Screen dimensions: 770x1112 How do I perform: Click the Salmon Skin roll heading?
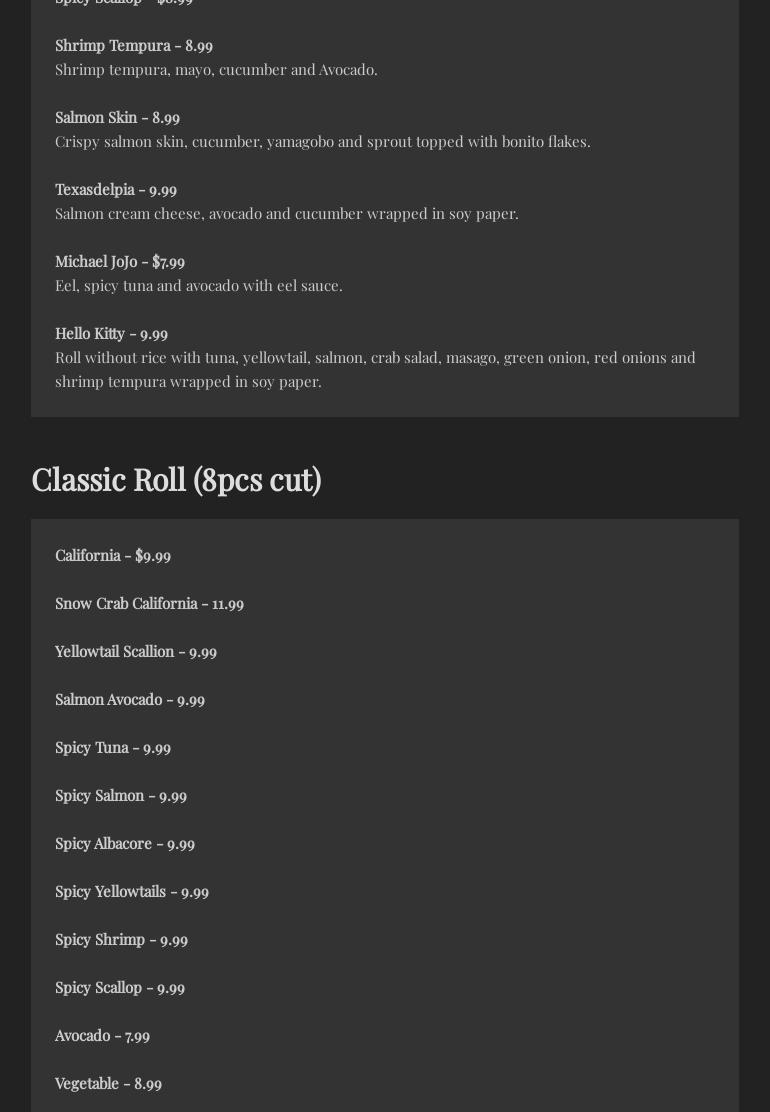click(117, 117)
